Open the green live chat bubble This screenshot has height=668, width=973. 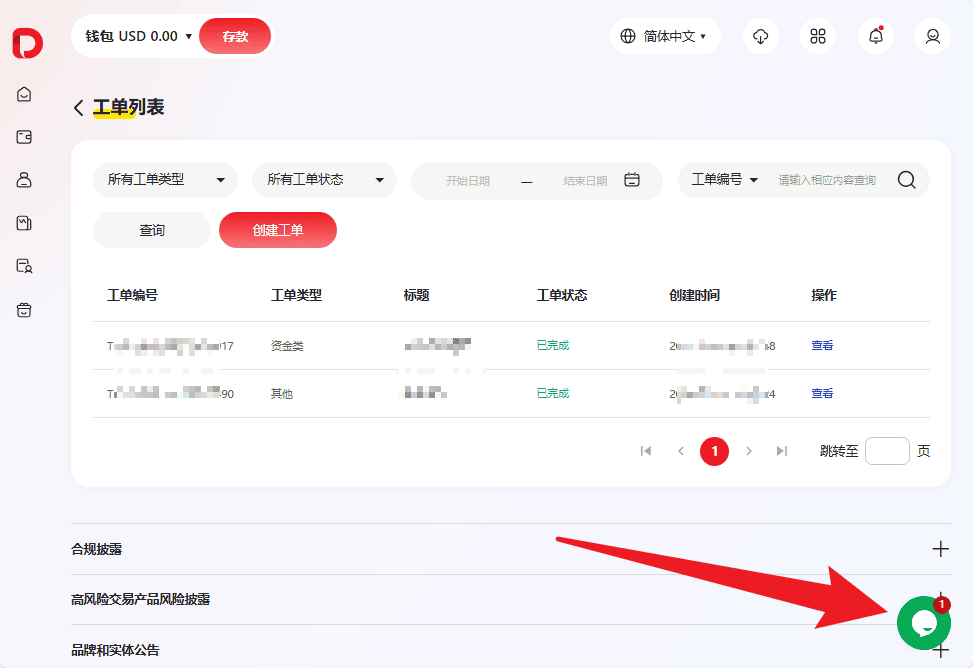(x=923, y=622)
